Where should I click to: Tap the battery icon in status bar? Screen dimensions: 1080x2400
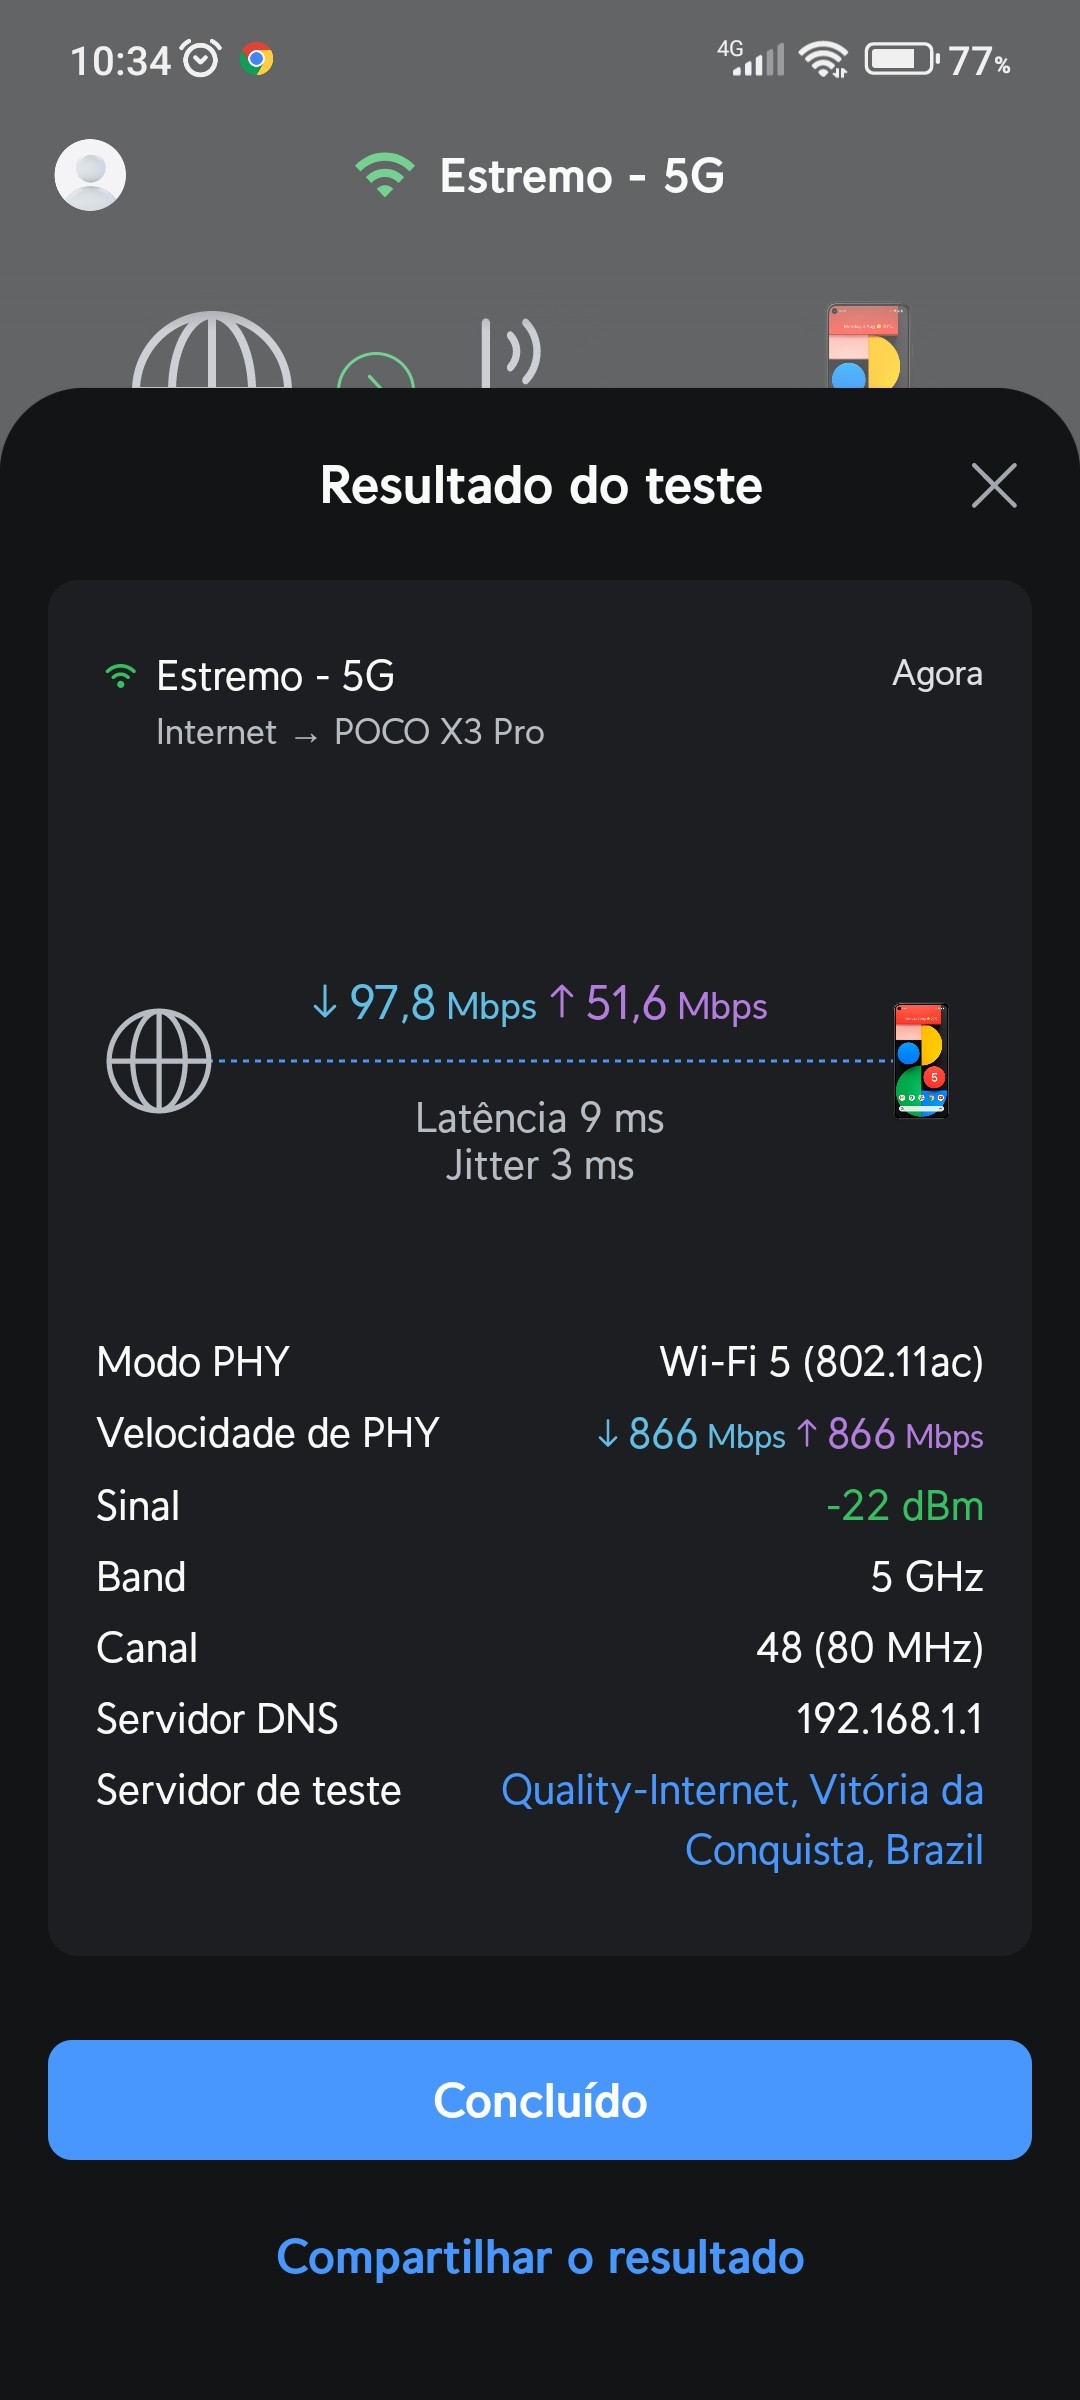click(900, 60)
